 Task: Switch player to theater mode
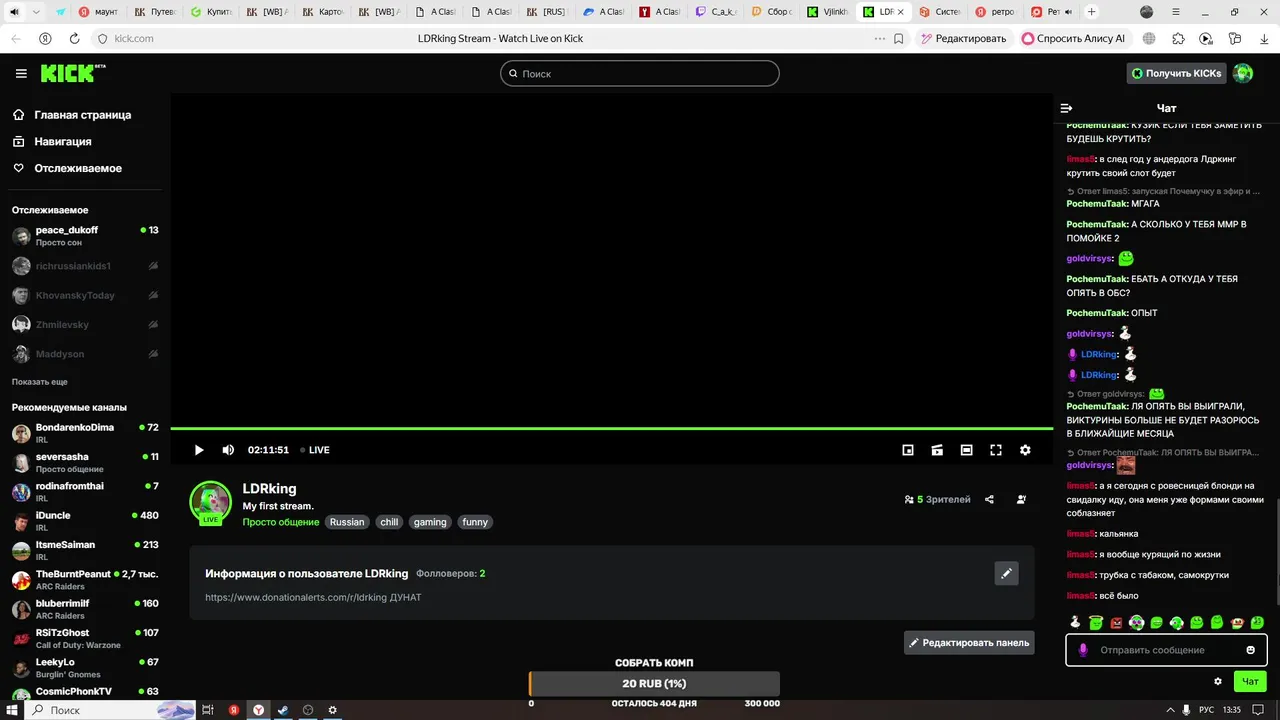tap(966, 450)
